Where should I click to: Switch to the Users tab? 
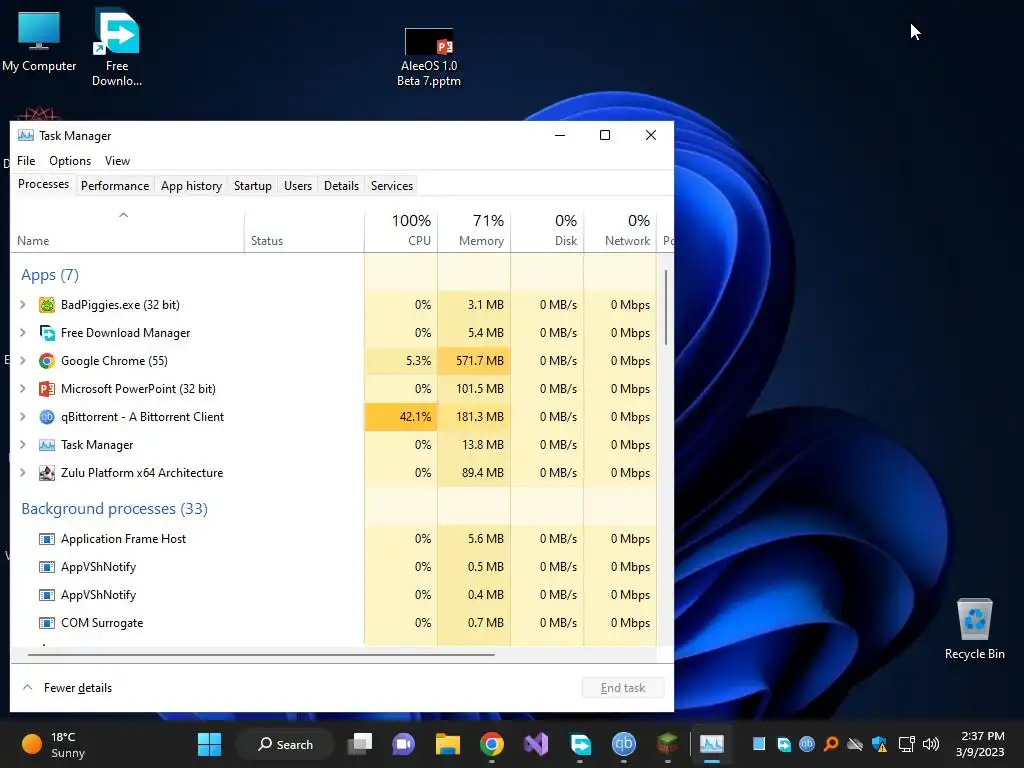298,186
